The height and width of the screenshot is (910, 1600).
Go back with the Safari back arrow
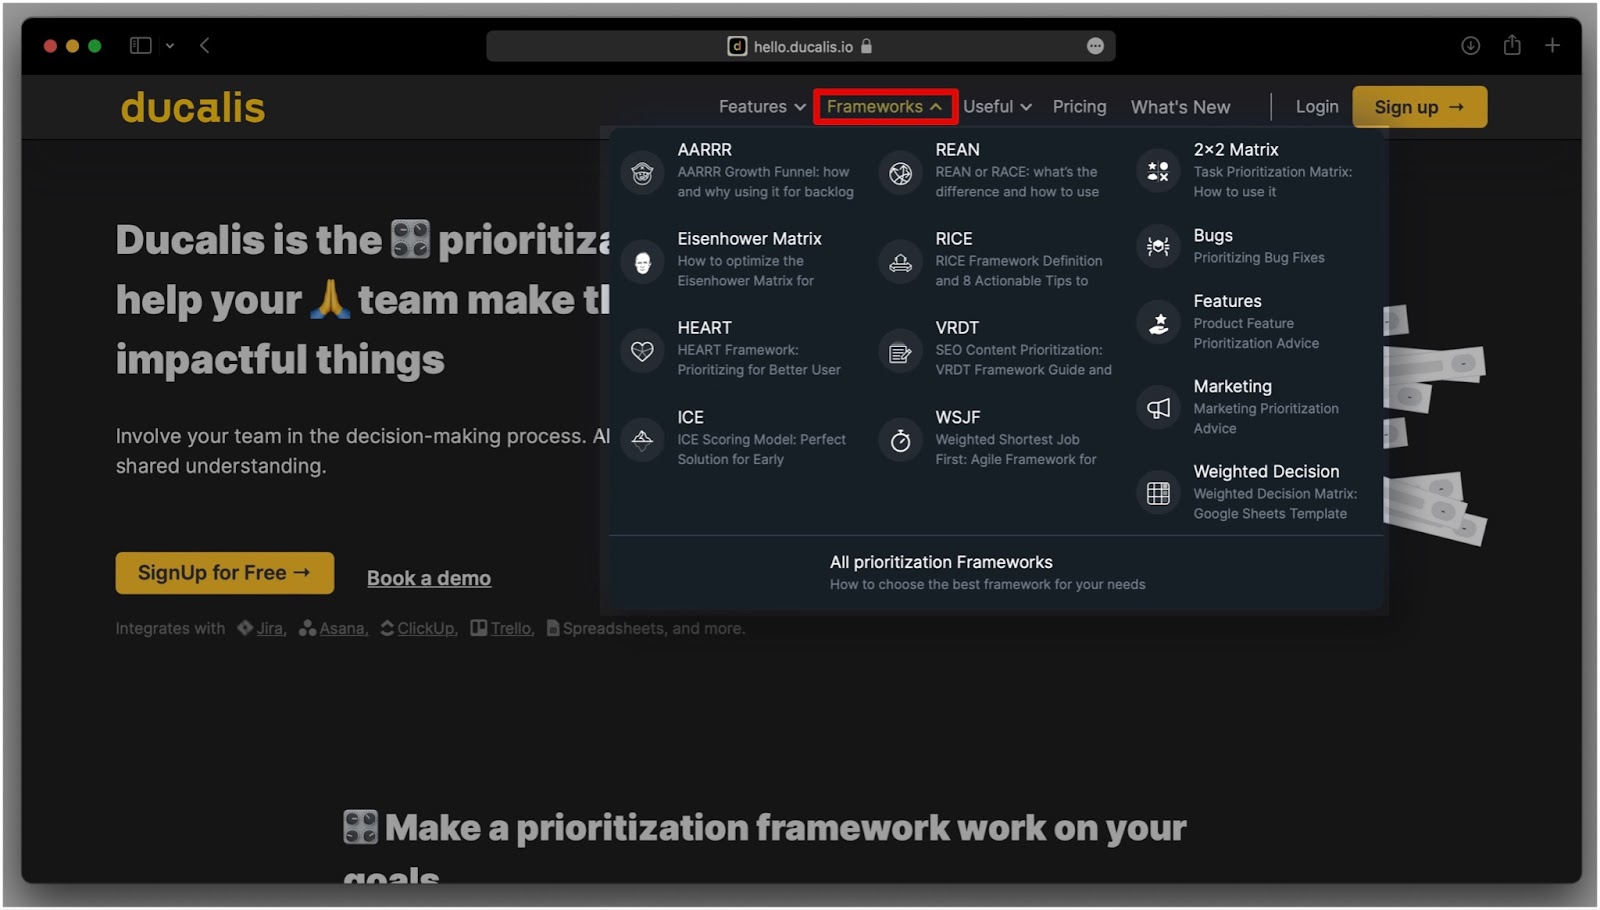click(x=205, y=45)
